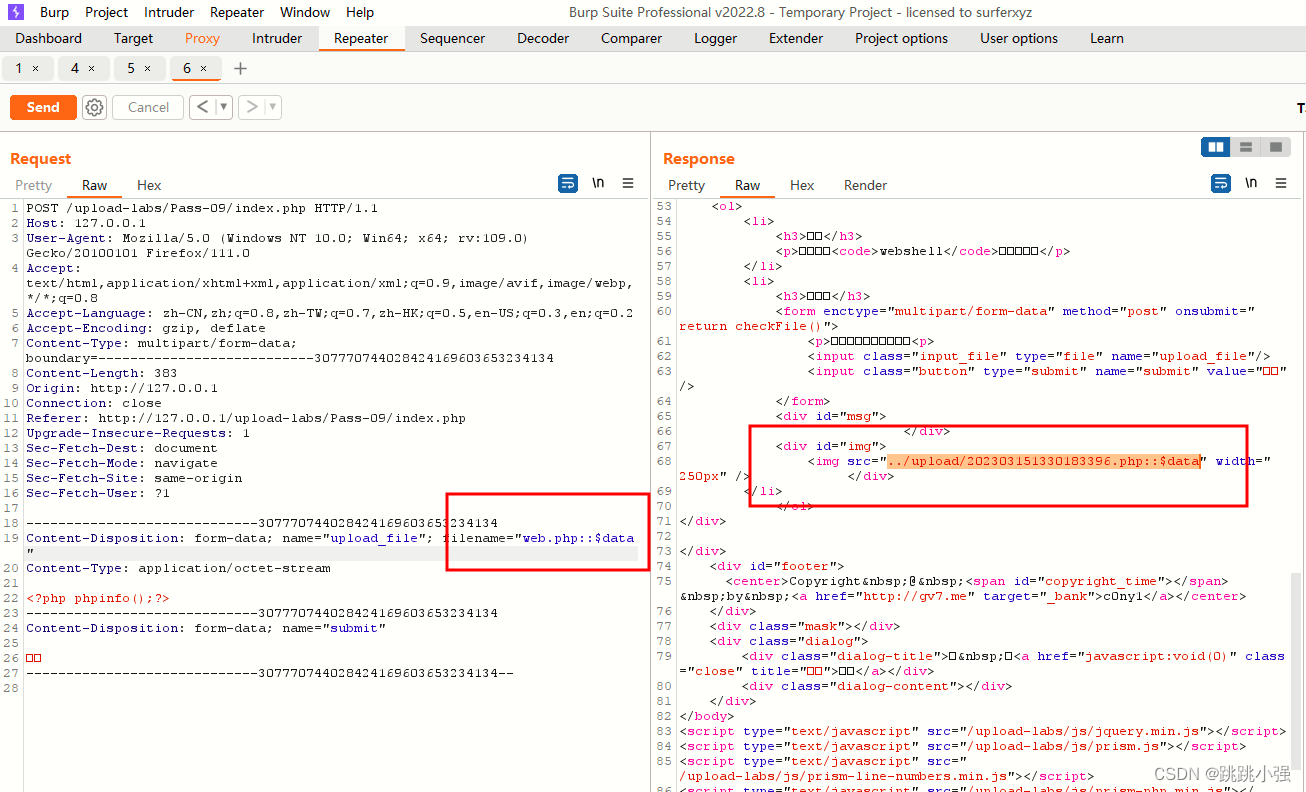This screenshot has width=1306, height=792.
Task: Close Repeater tab 6
Action: pos(204,69)
